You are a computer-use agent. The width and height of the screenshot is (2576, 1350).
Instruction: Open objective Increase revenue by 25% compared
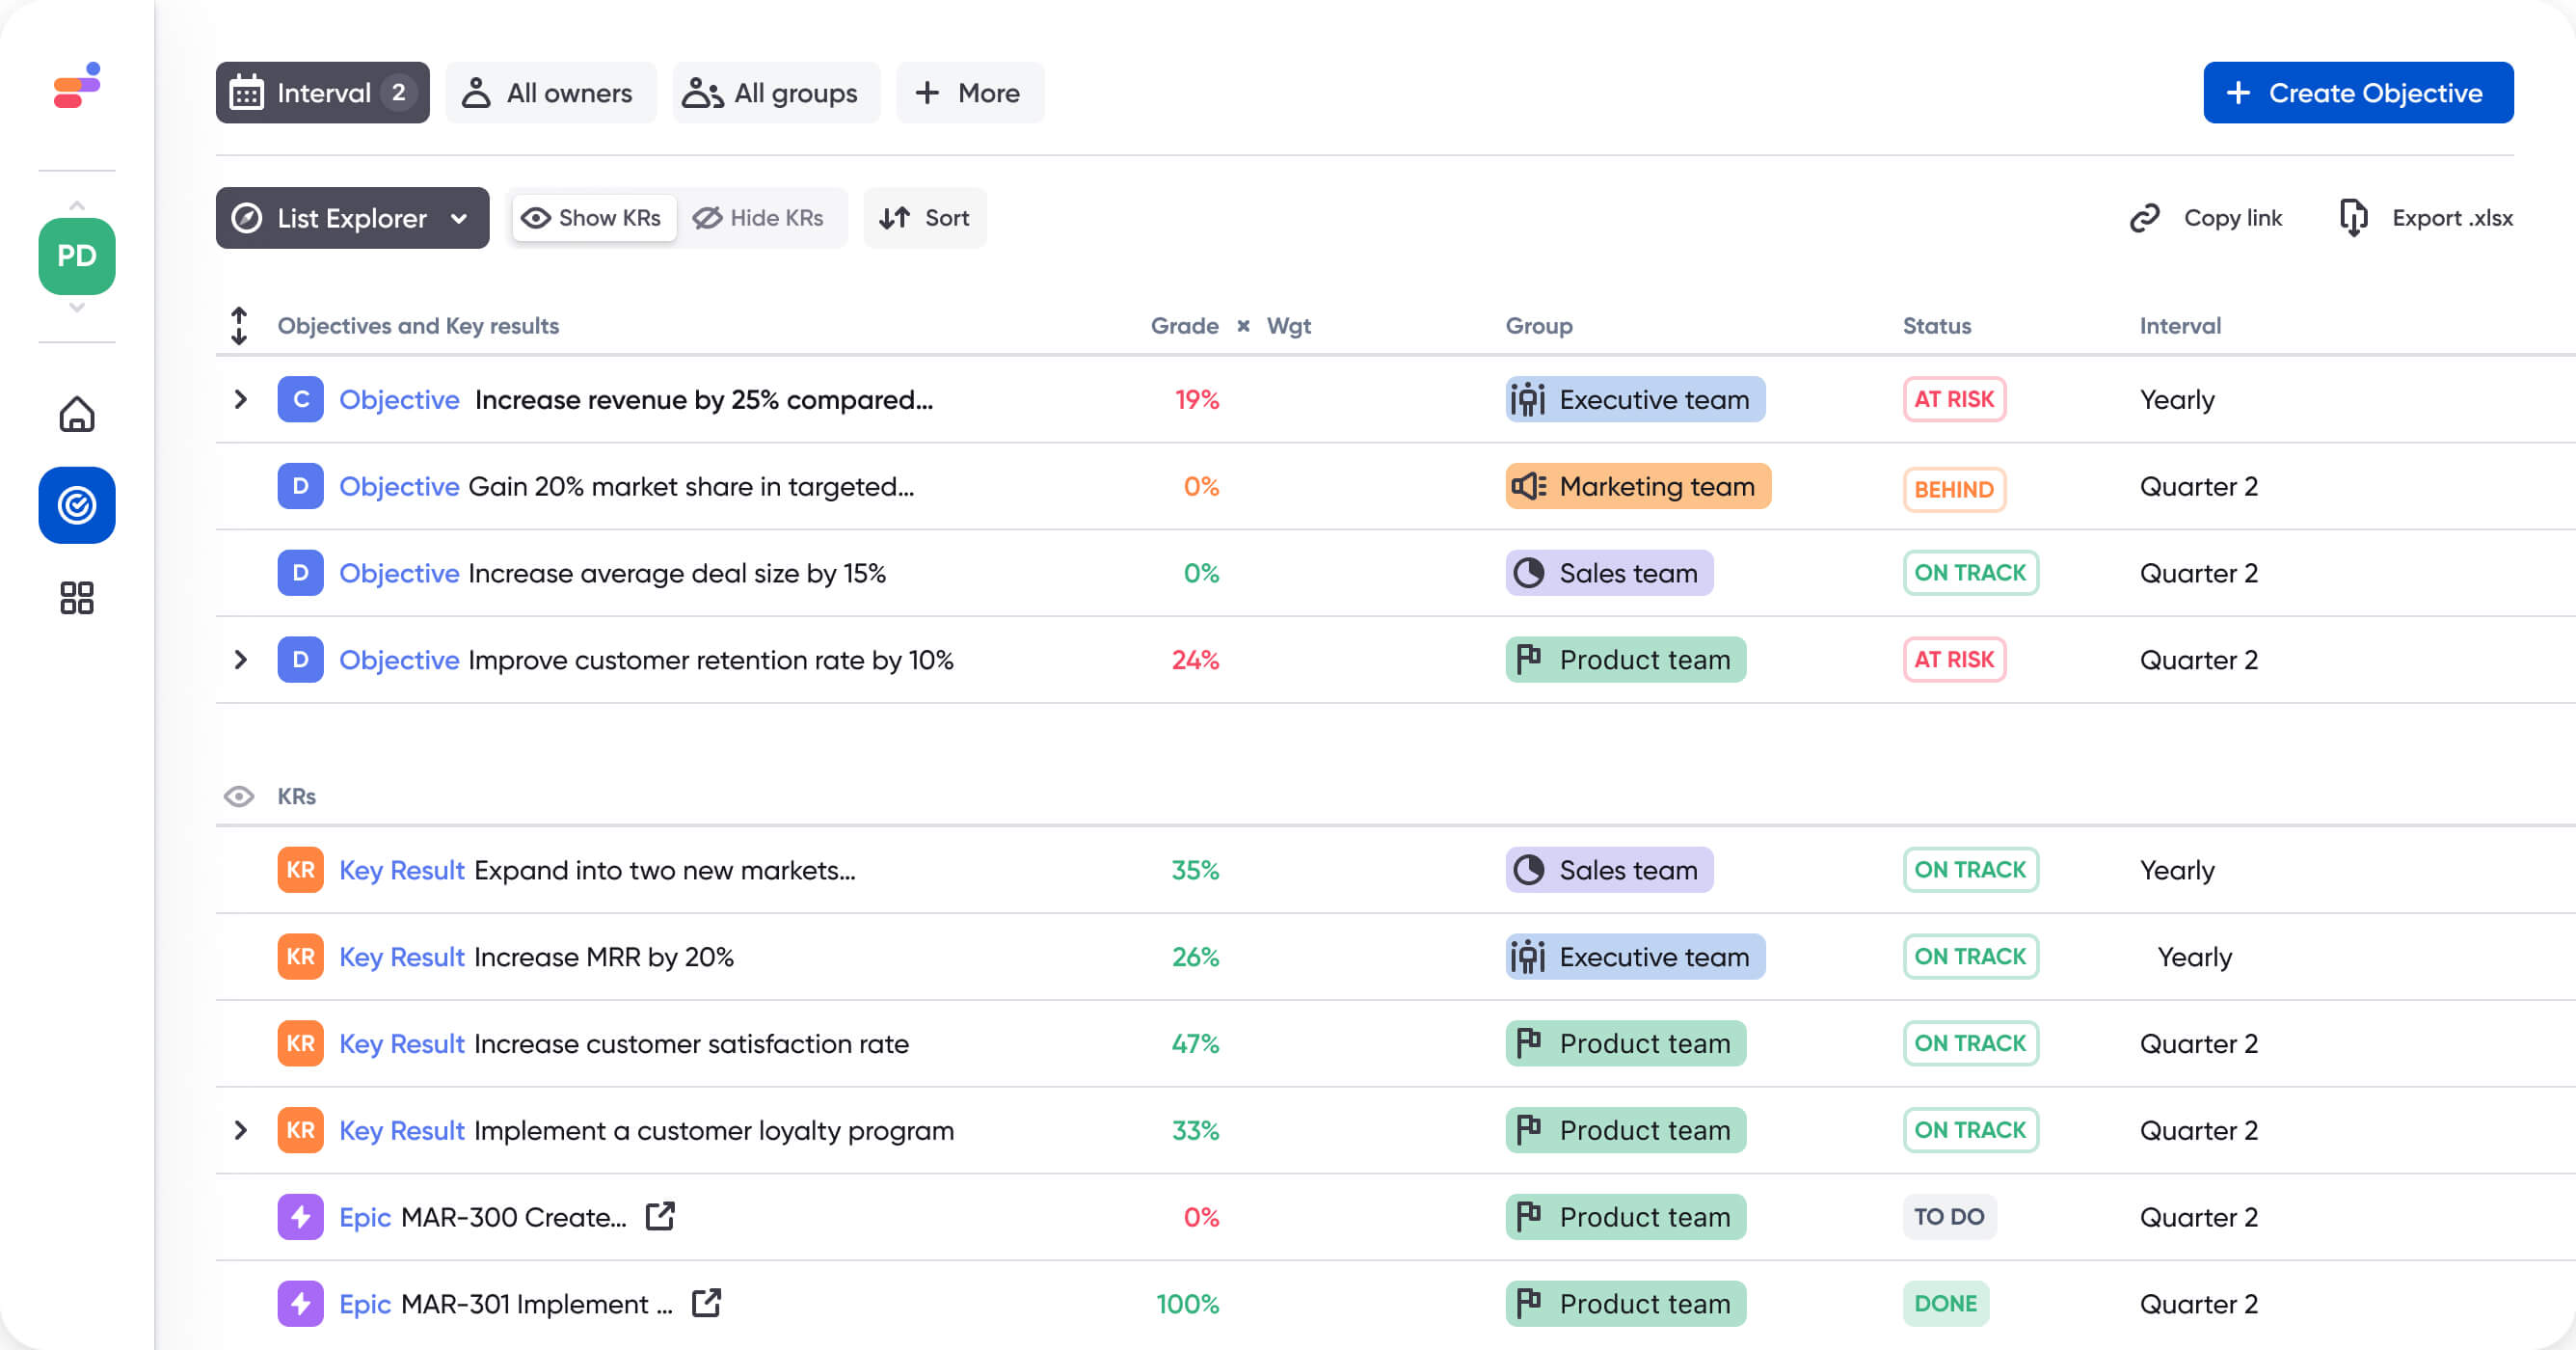pos(703,400)
